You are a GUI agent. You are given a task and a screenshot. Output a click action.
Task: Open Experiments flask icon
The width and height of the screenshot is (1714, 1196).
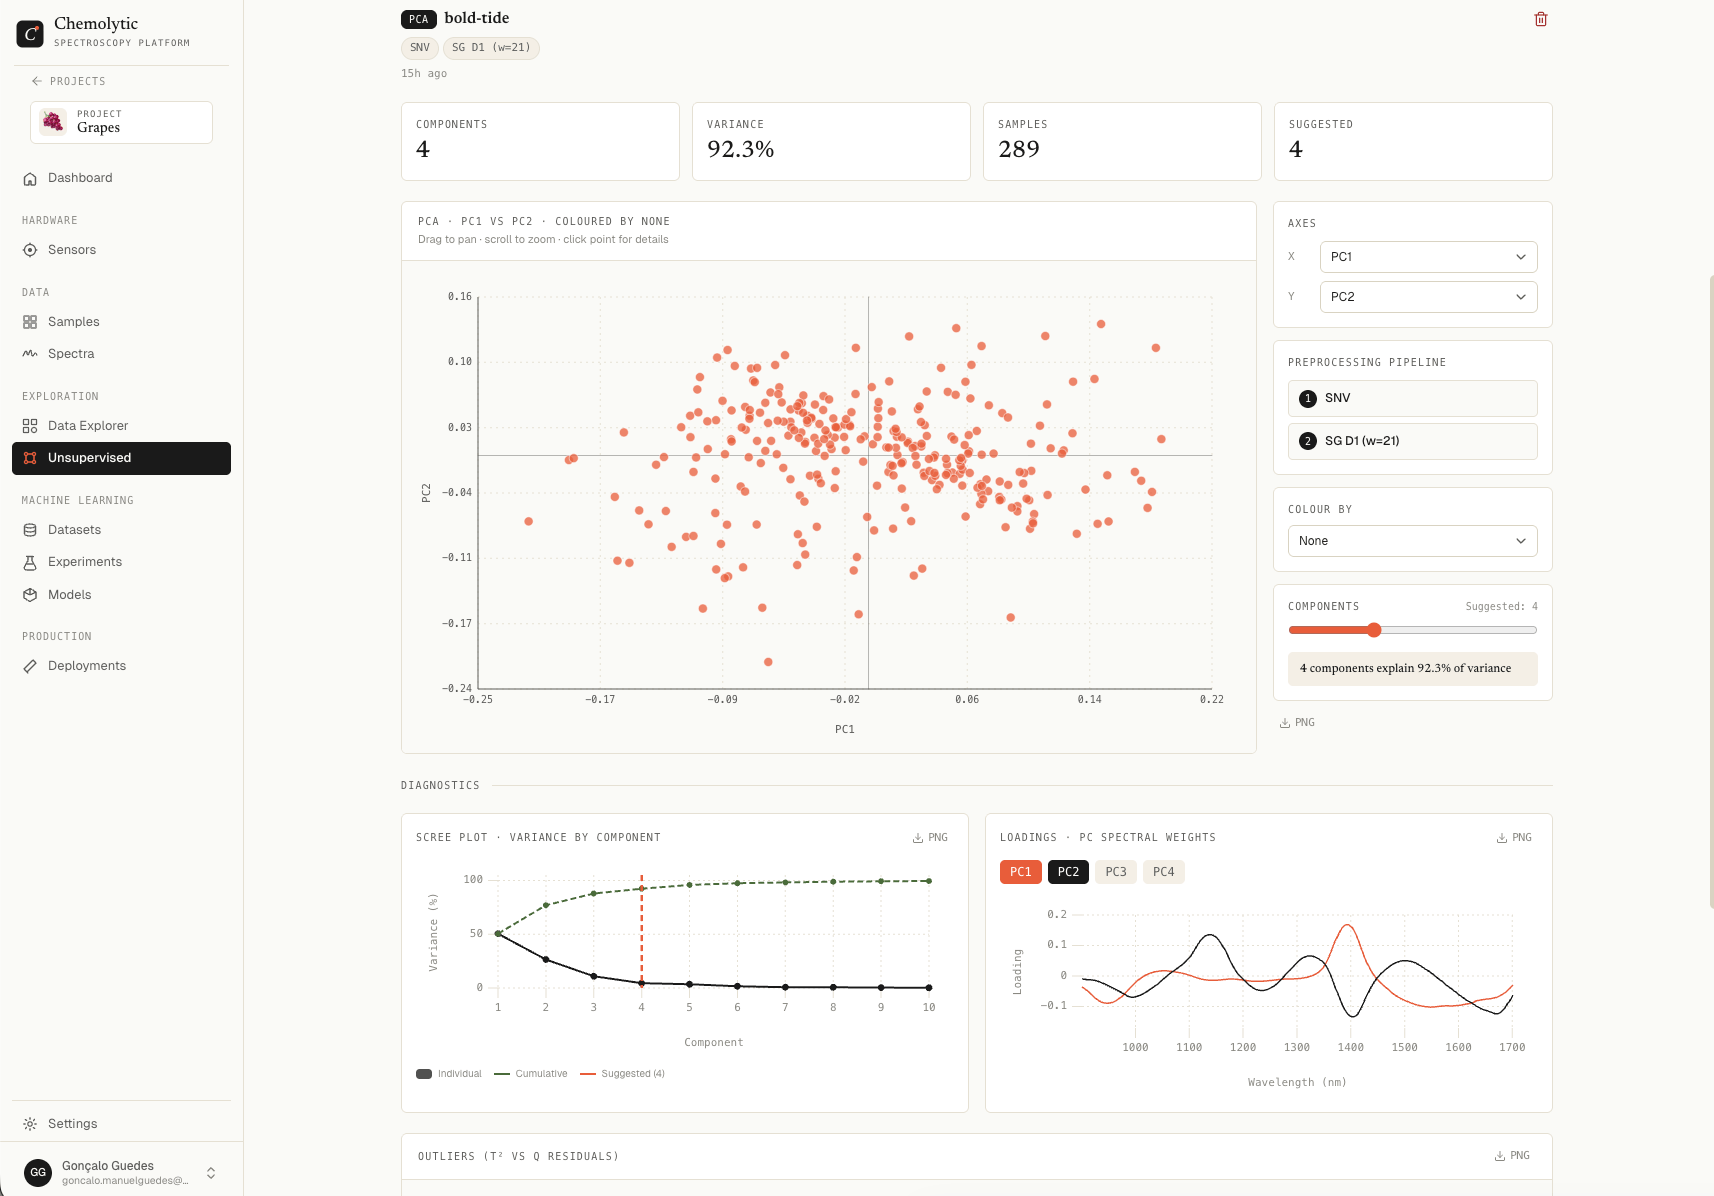tap(30, 562)
